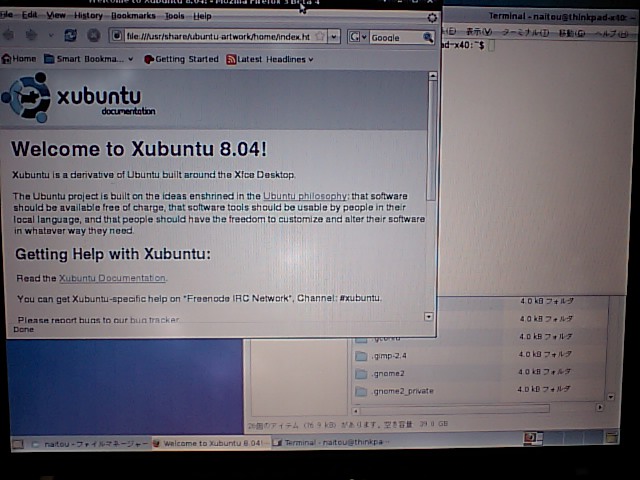
Task: Click file manager scroll-right arrow
Action: point(599,407)
